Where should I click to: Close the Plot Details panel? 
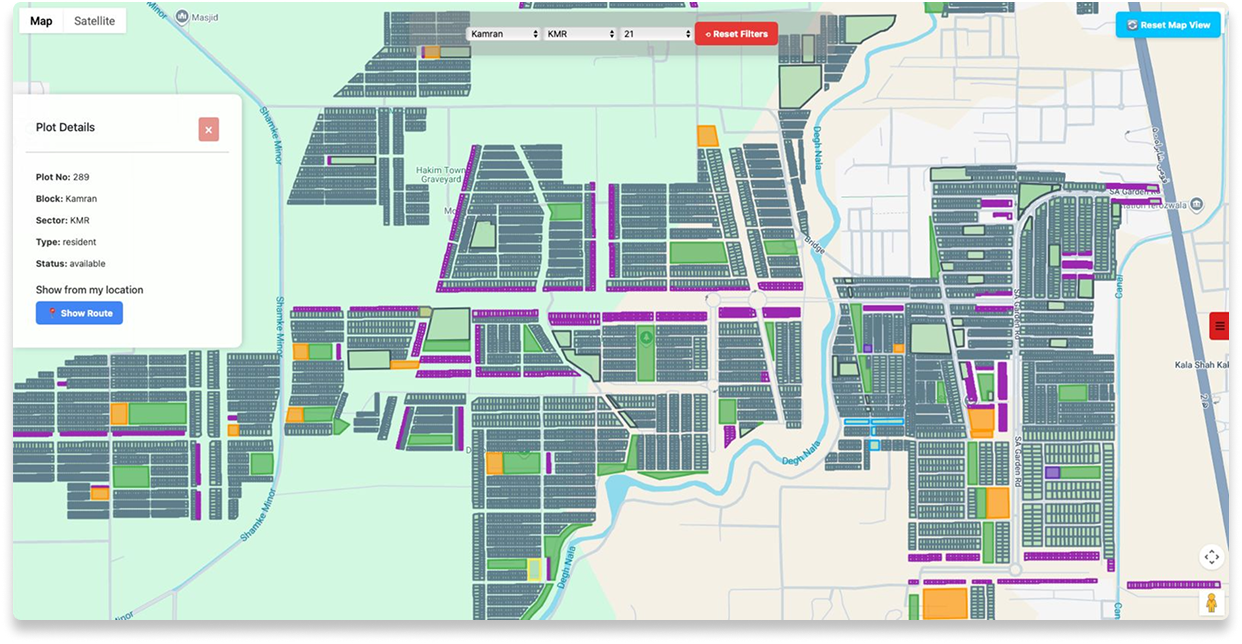(208, 129)
